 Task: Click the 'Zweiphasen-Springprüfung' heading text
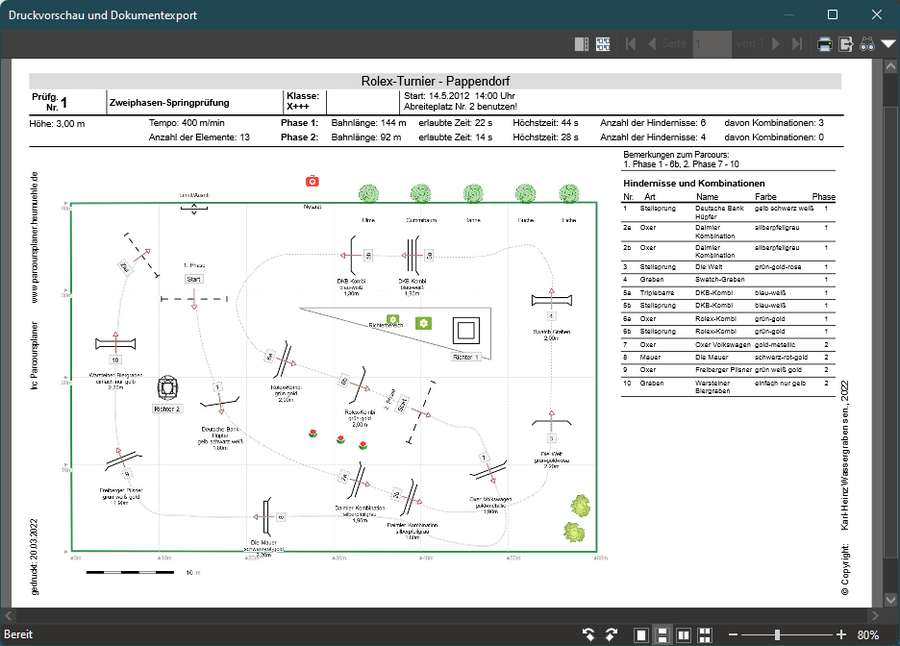[169, 103]
